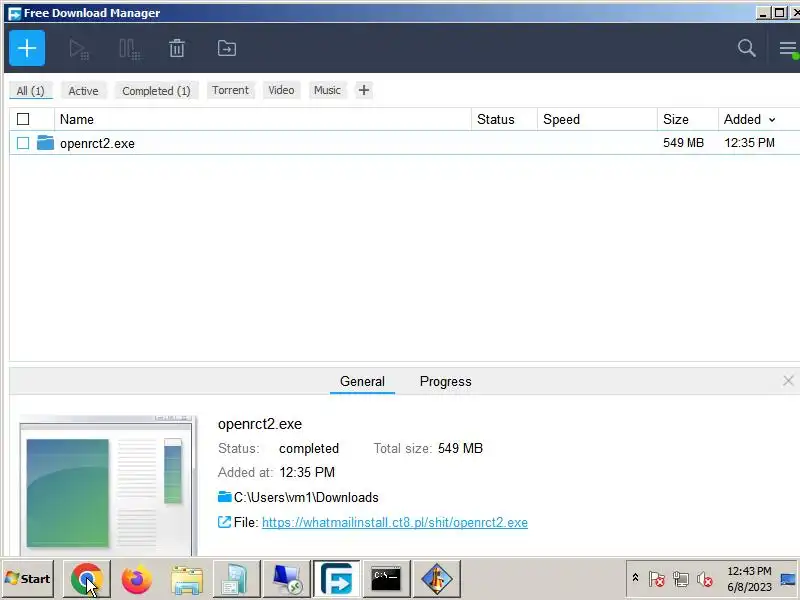Open the hamburger main menu

click(788, 49)
